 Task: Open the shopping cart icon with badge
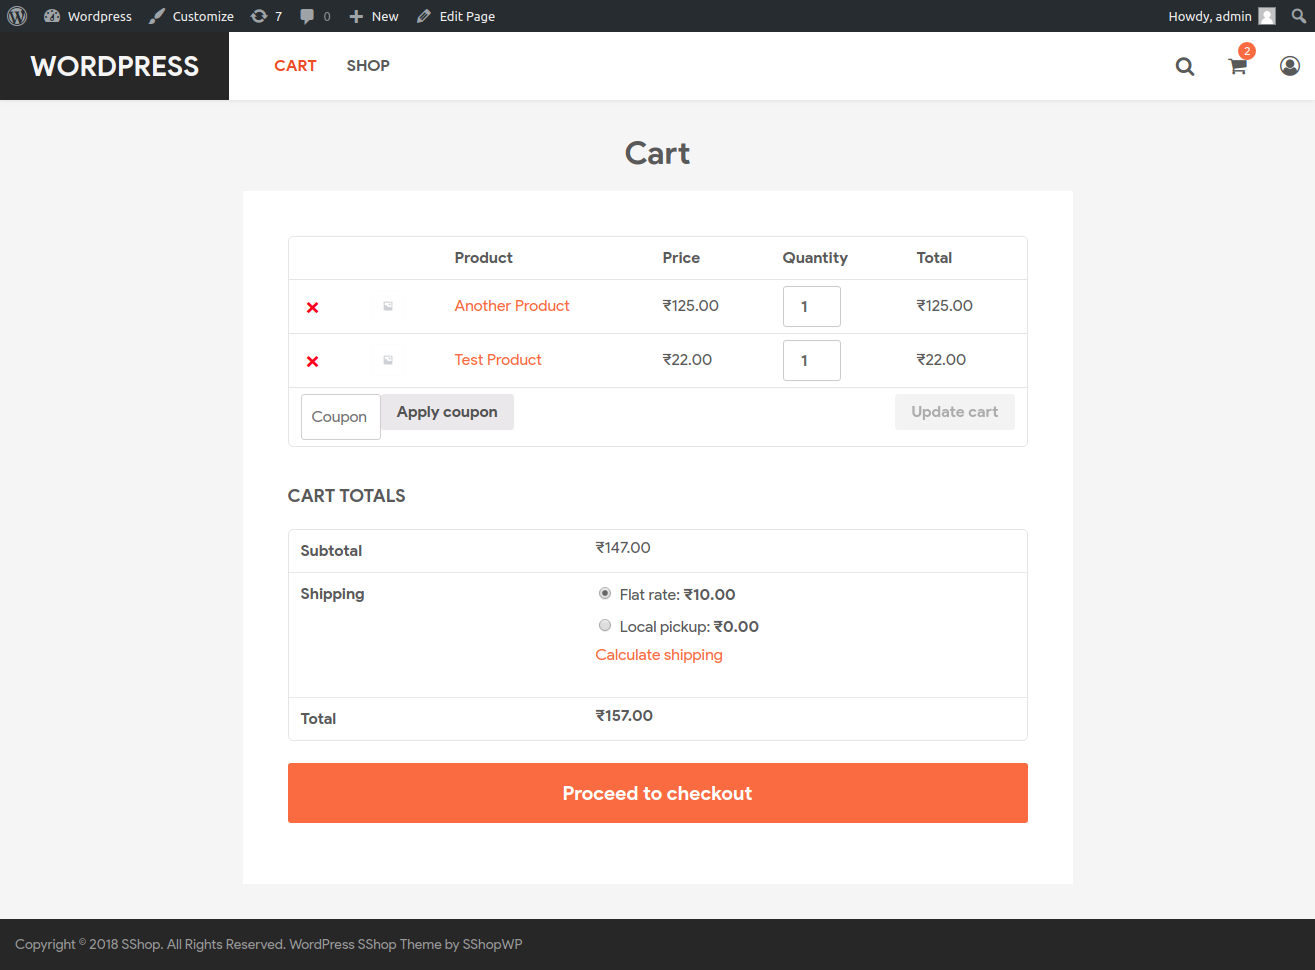[x=1238, y=66]
